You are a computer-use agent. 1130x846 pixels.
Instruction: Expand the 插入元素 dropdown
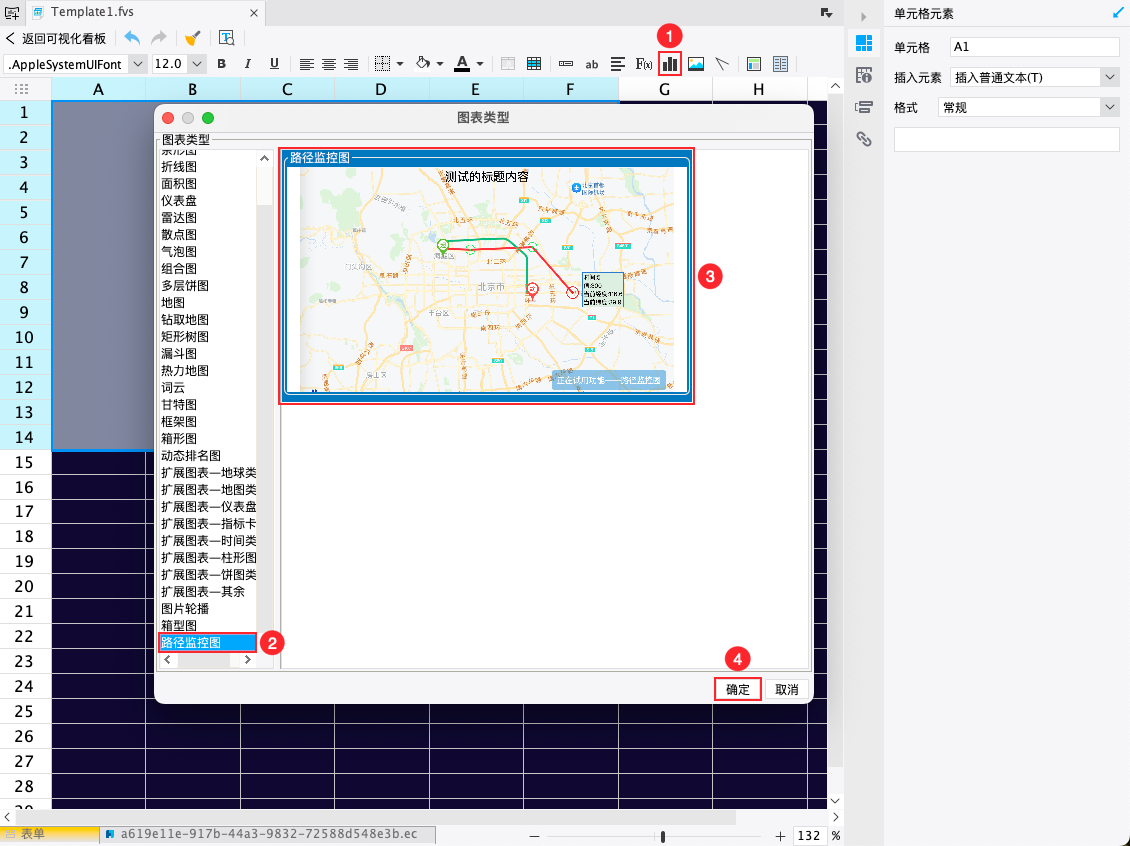pyautogui.click(x=1109, y=77)
